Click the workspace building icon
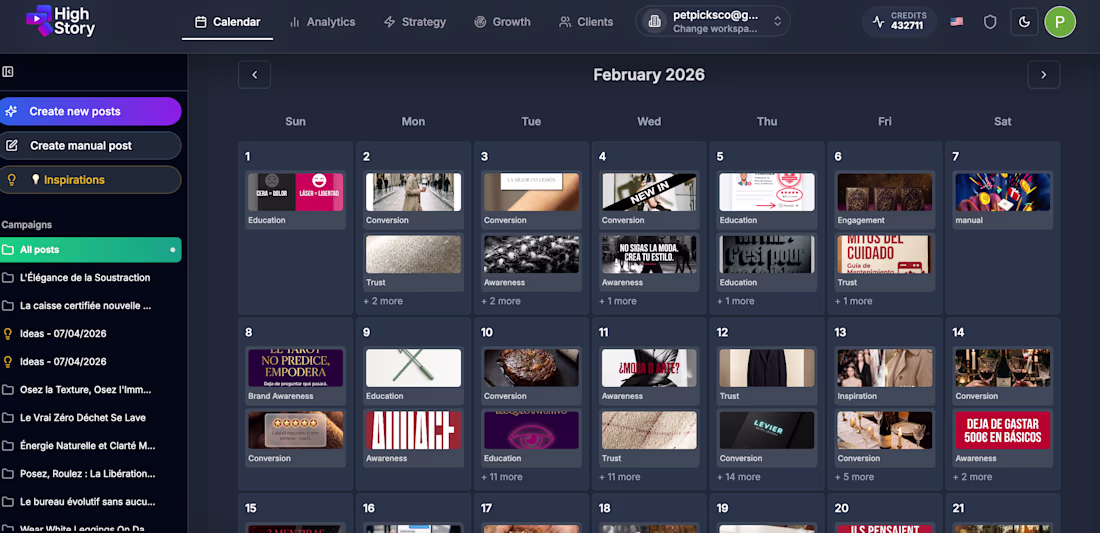 655,22
